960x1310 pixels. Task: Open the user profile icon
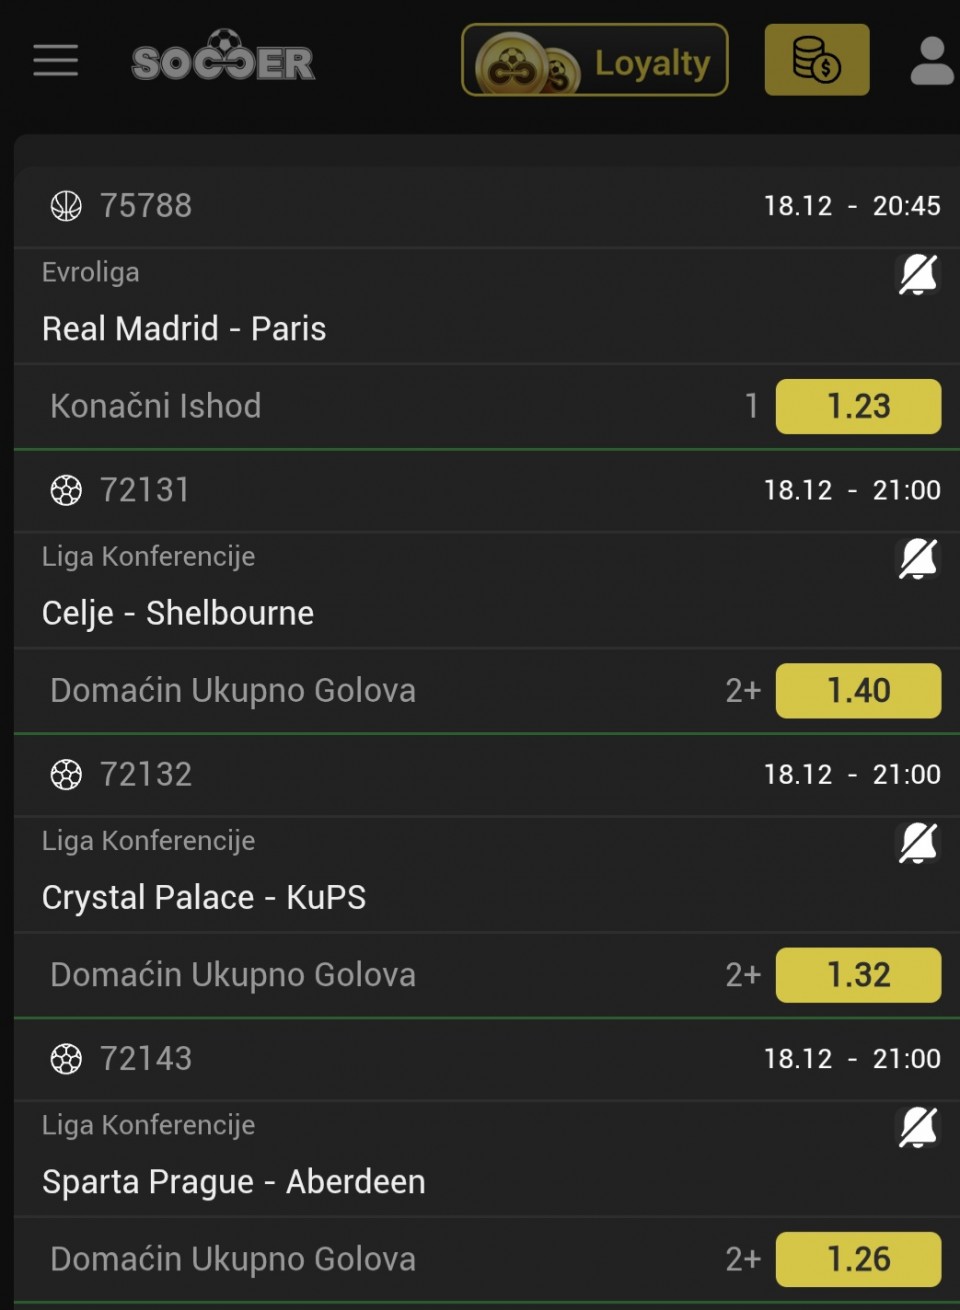click(931, 61)
